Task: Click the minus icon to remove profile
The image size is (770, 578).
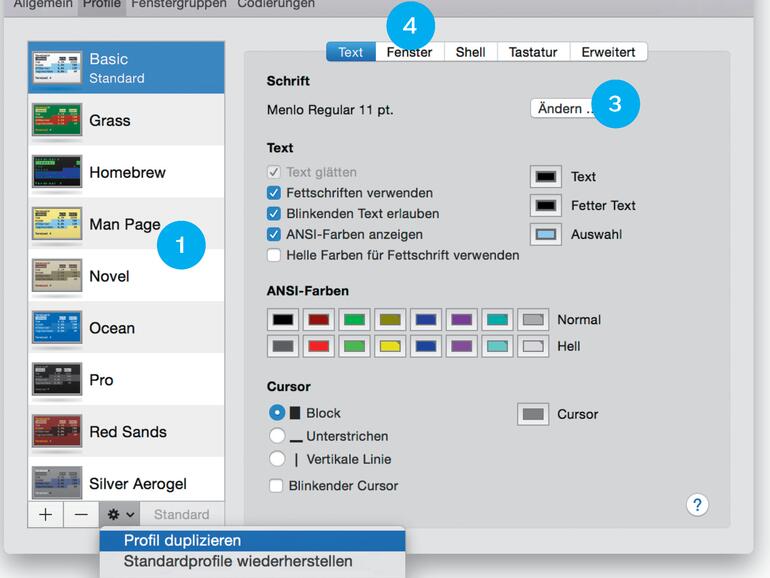Action: coord(81,514)
